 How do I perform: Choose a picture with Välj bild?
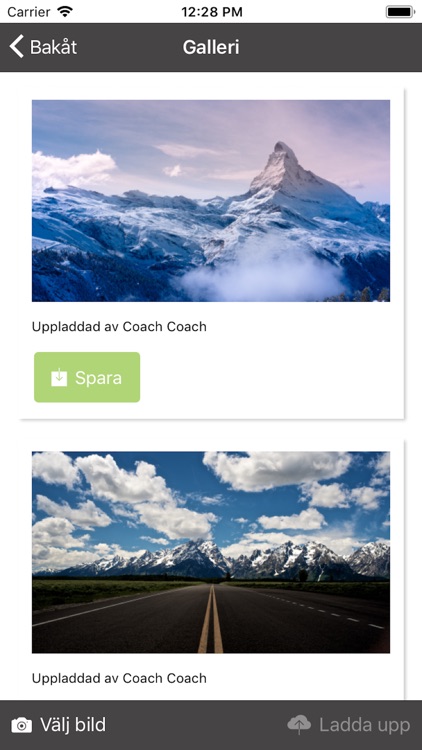pyautogui.click(x=73, y=725)
